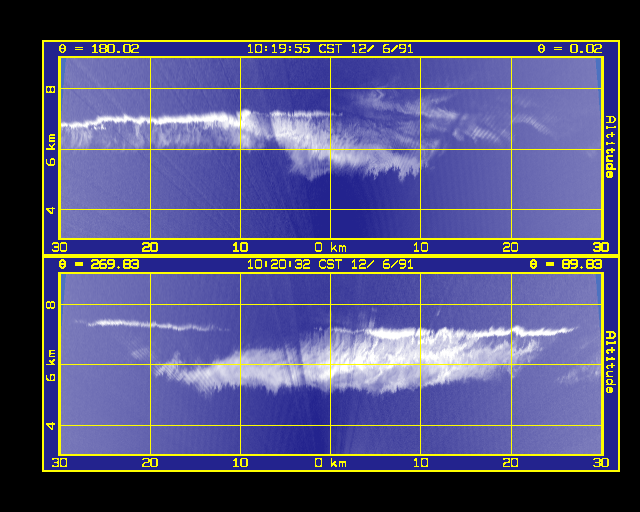The width and height of the screenshot is (640, 512).
Task: Click the bottom panel's Altitude axis title
Action: (x=610, y=362)
